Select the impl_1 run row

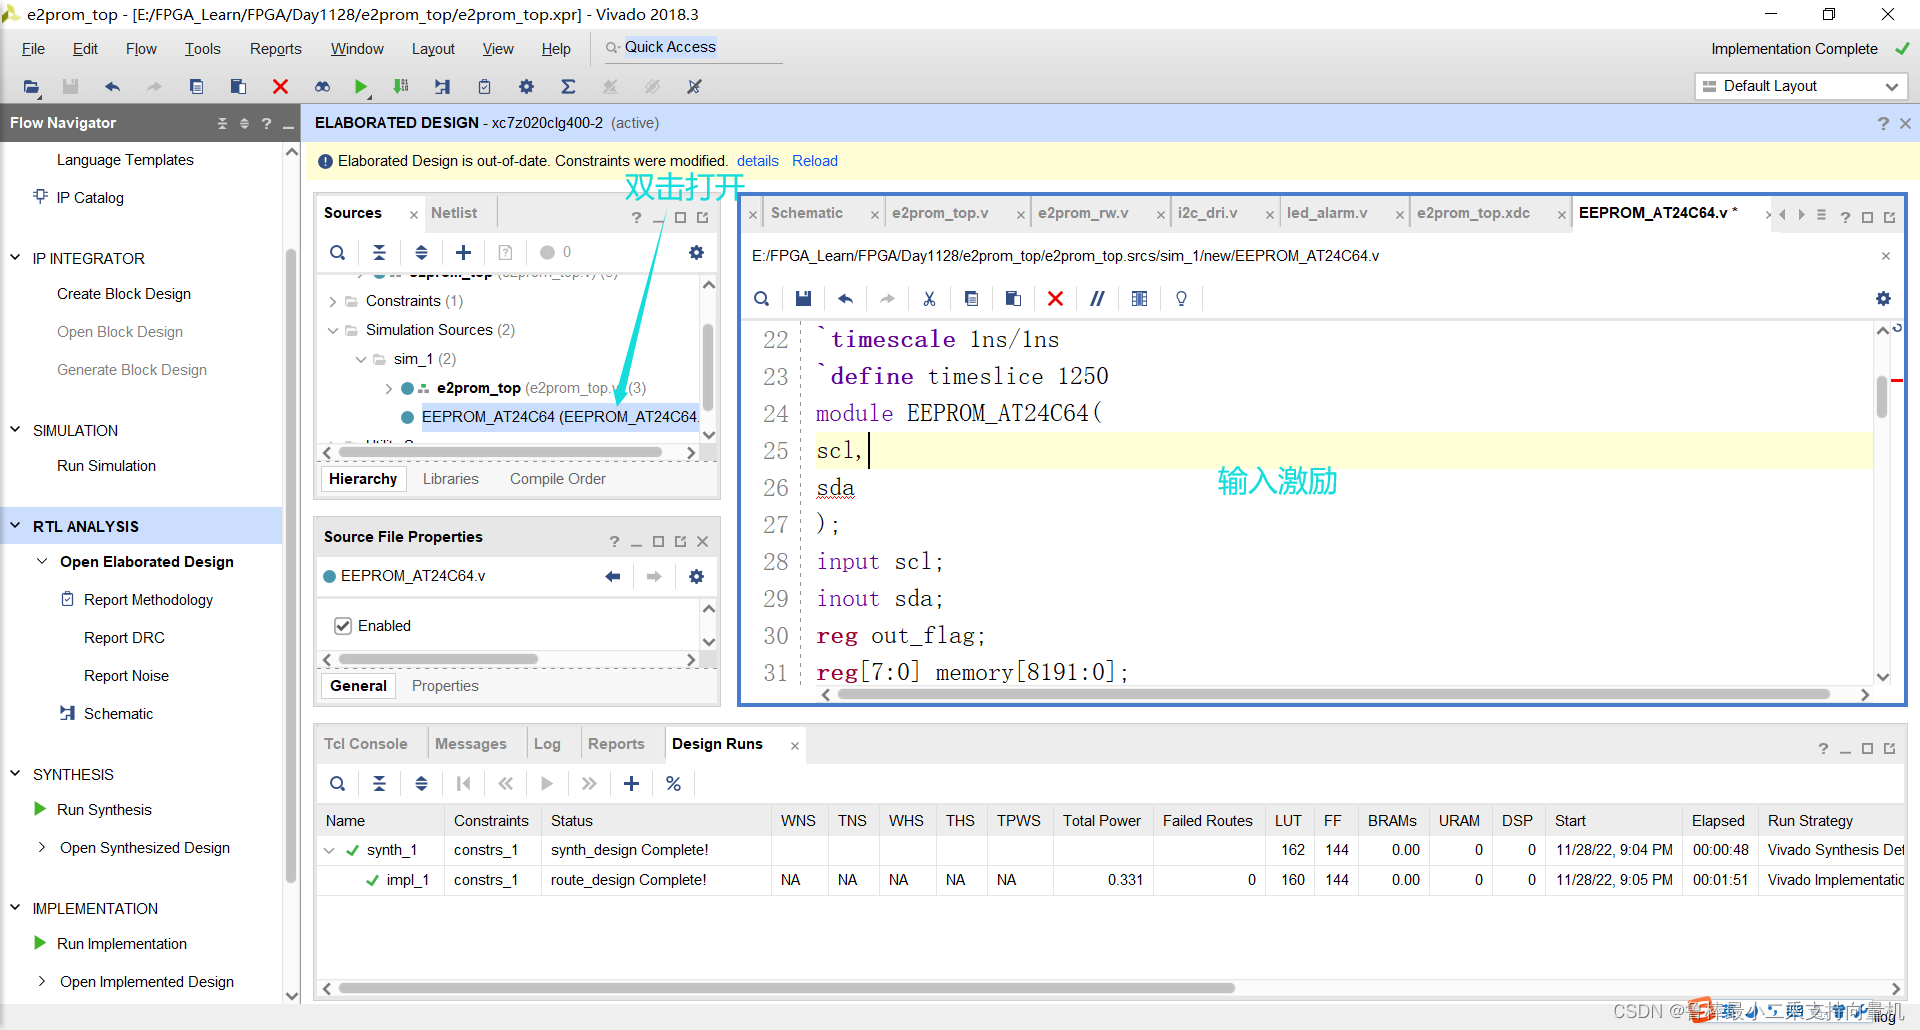(x=1110, y=880)
